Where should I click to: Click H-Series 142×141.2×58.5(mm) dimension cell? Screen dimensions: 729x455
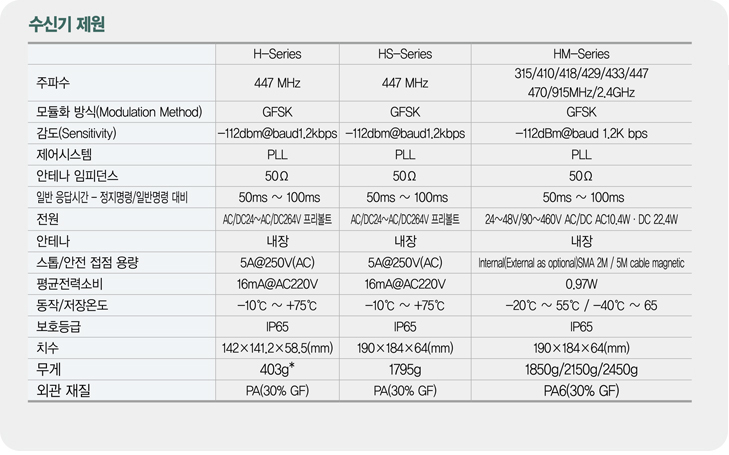point(277,348)
